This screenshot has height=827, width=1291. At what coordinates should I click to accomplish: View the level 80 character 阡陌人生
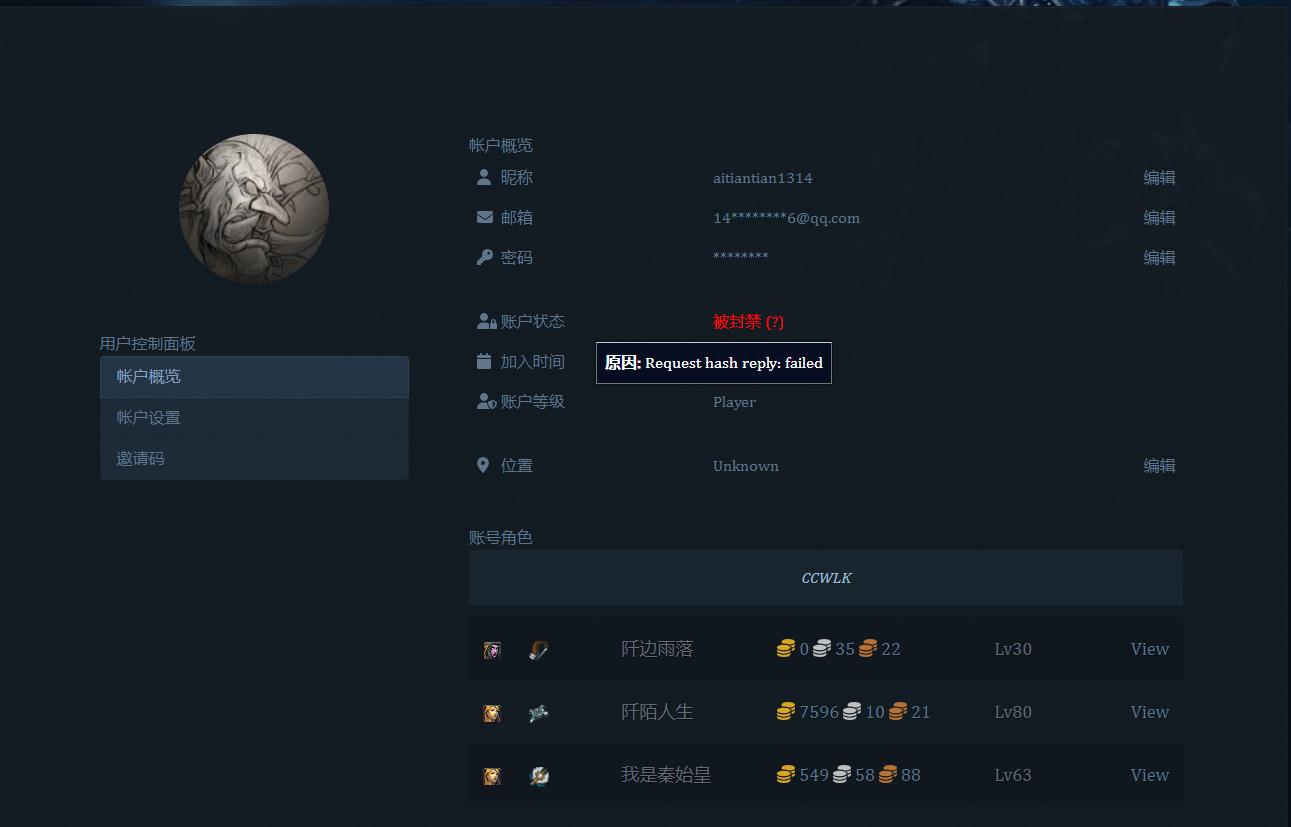point(1149,711)
